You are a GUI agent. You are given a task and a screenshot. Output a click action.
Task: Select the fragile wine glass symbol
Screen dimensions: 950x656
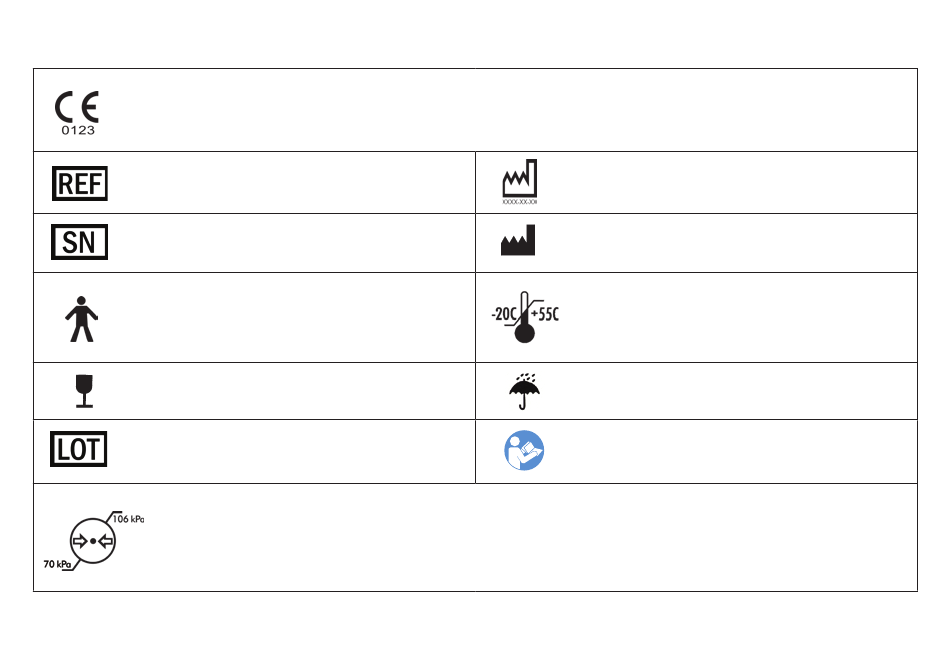(84, 391)
